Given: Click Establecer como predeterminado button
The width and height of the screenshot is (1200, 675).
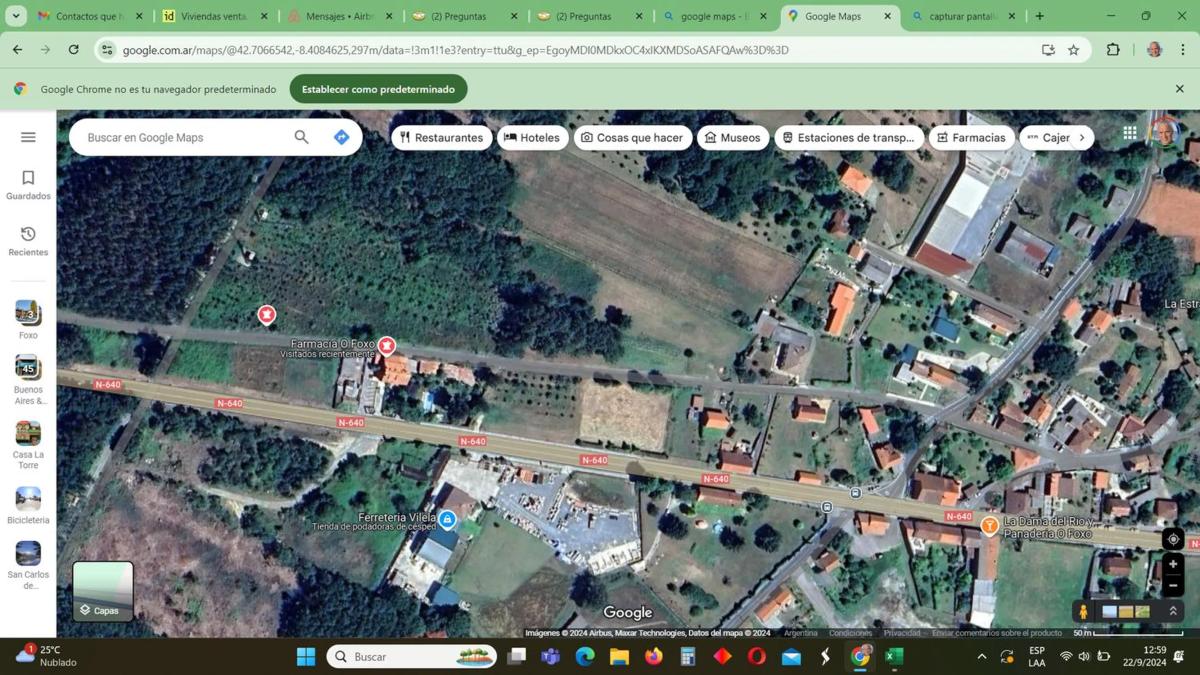Looking at the screenshot, I should pyautogui.click(x=378, y=89).
